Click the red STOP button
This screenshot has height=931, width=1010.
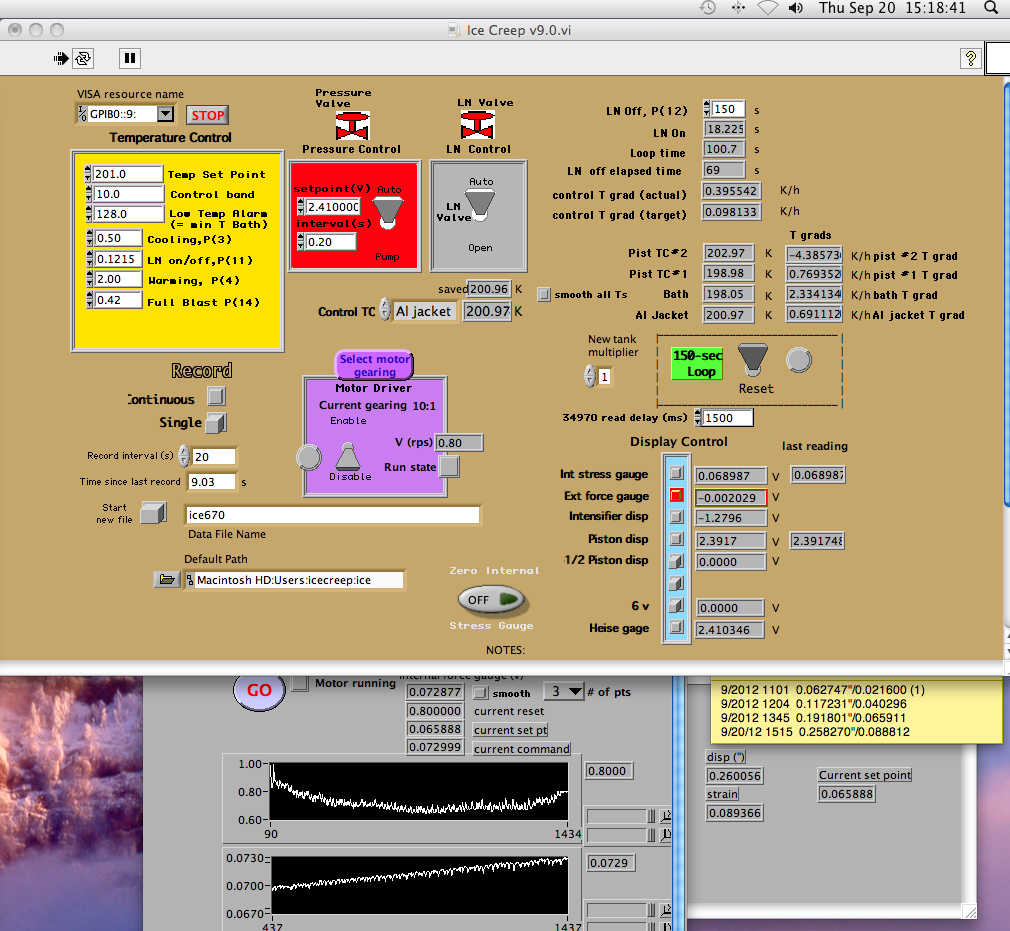pos(208,115)
